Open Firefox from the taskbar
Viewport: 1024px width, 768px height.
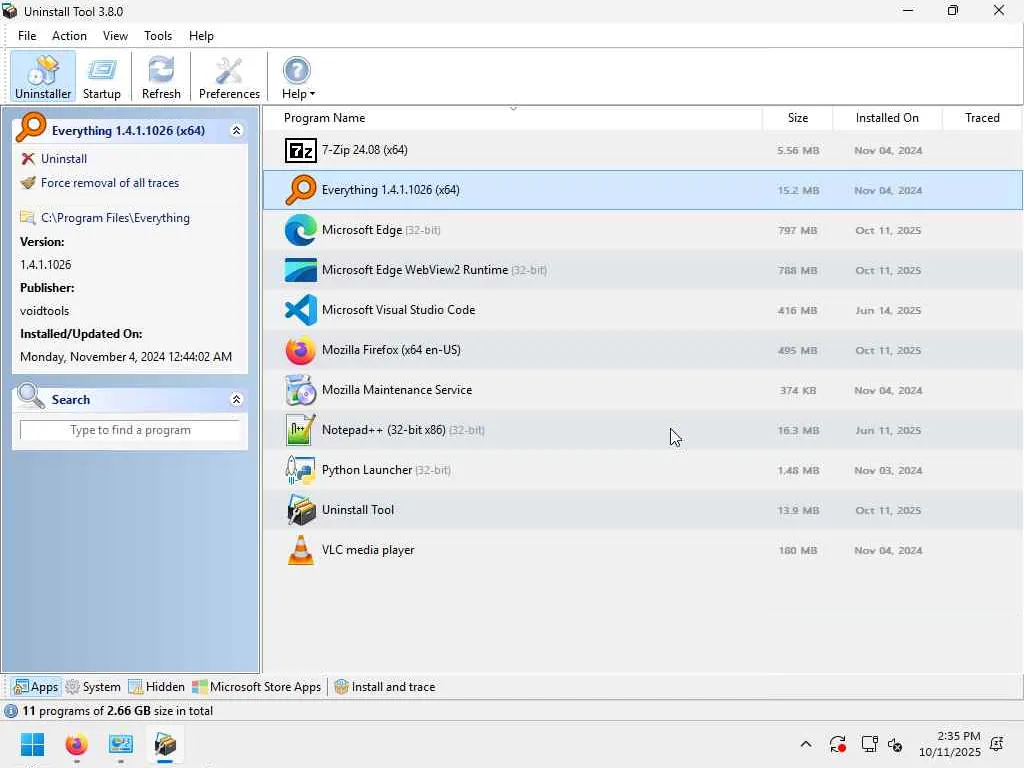(x=76, y=744)
